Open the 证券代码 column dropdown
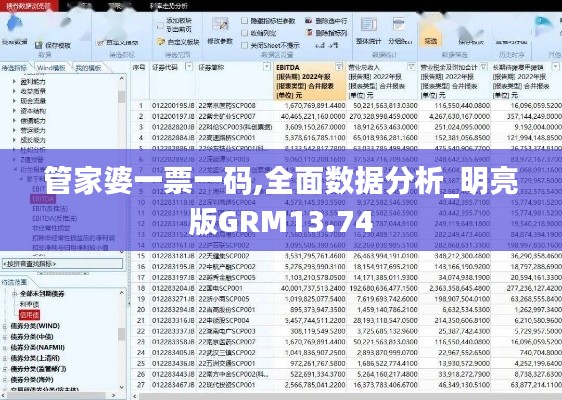This screenshot has width=562, height=400. 189,66
